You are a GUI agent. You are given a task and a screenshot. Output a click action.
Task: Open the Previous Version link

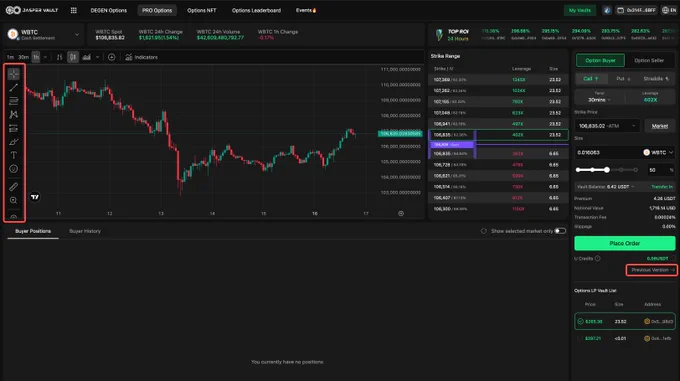pyautogui.click(x=652, y=270)
